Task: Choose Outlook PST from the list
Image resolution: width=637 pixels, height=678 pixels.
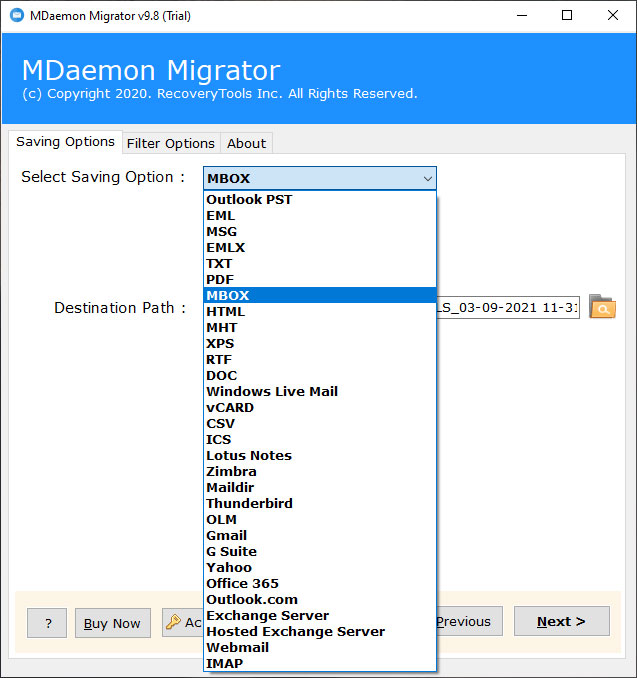Action: tap(320, 199)
